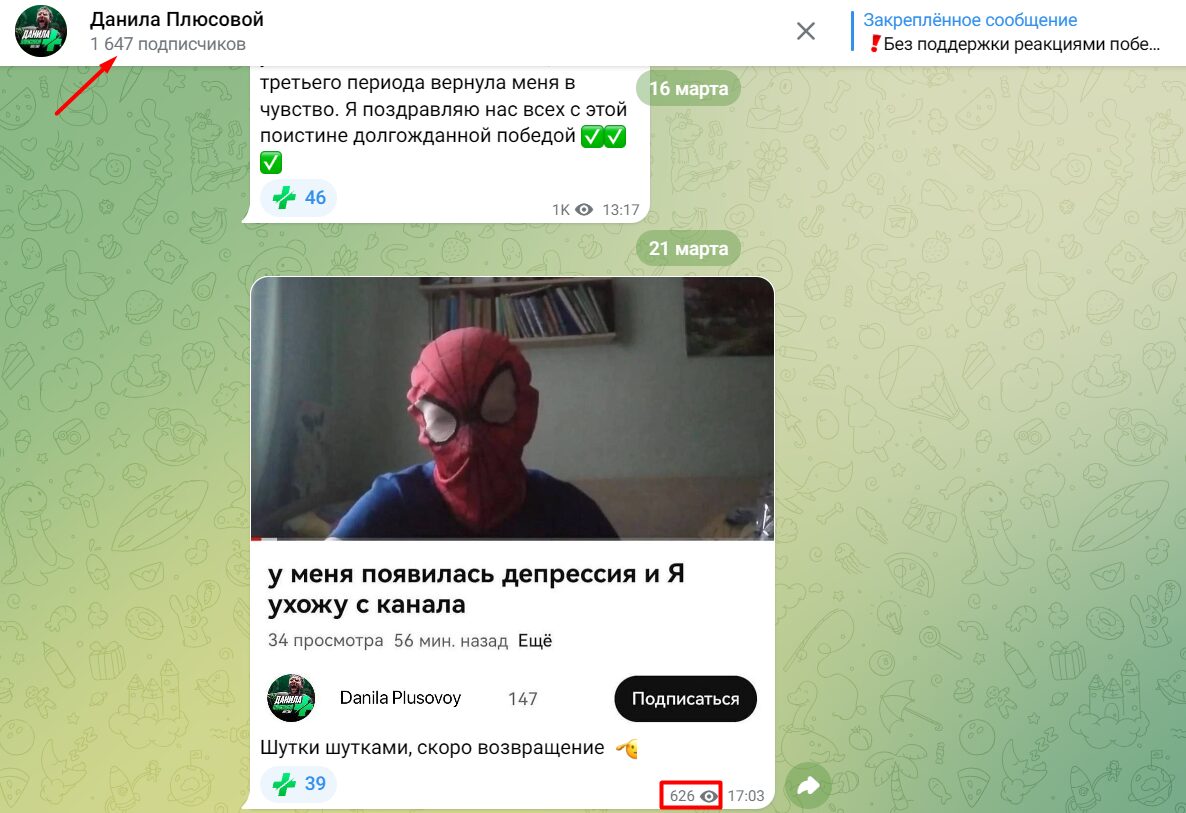
Task: Click the 13:17 message timestamp
Action: (621, 209)
